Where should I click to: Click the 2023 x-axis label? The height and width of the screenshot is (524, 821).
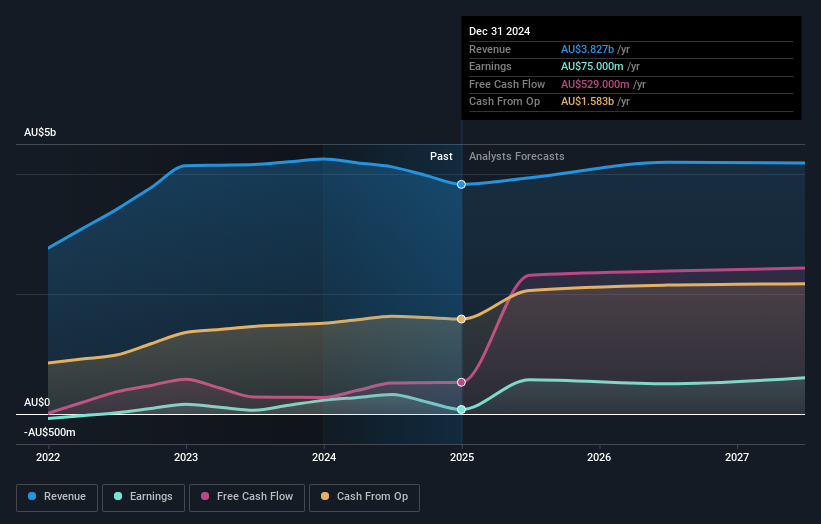(186, 458)
